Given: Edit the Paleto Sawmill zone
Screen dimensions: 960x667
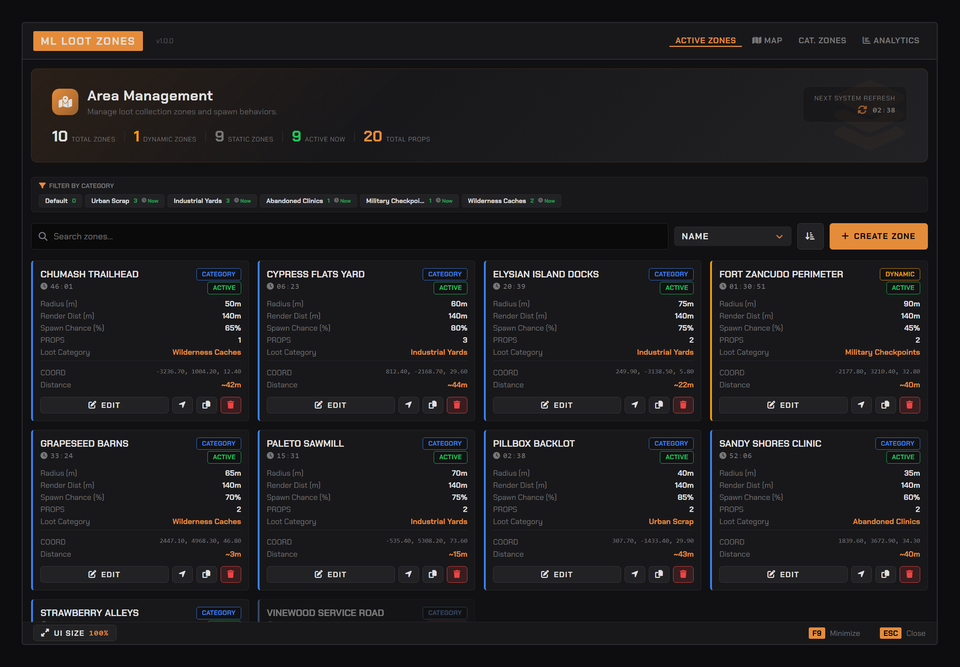Looking at the screenshot, I should (x=331, y=574).
